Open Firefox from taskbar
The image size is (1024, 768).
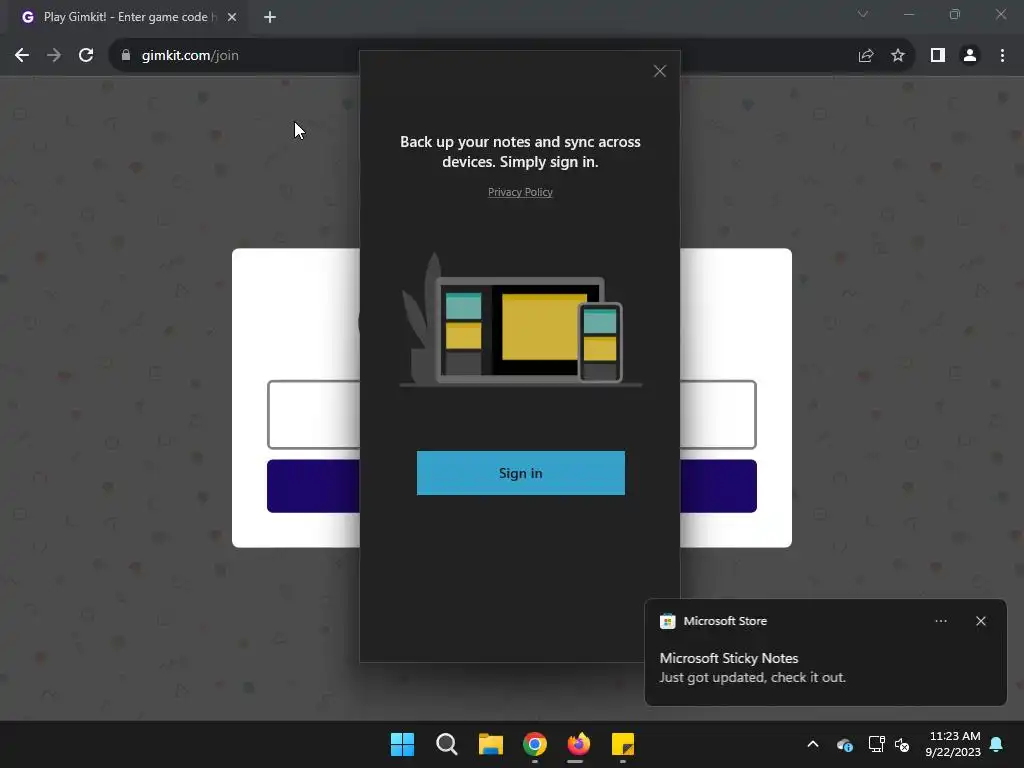(x=579, y=744)
